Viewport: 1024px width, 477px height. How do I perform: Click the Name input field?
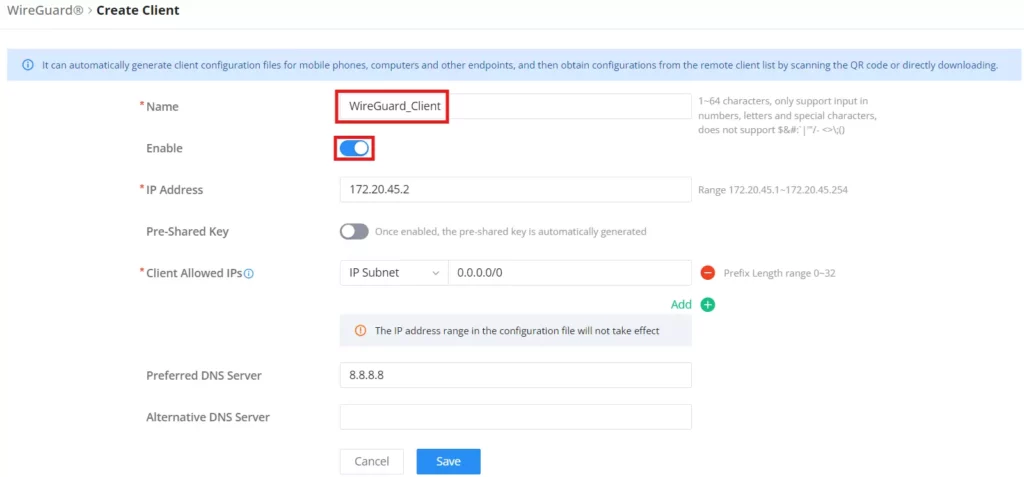(515, 106)
